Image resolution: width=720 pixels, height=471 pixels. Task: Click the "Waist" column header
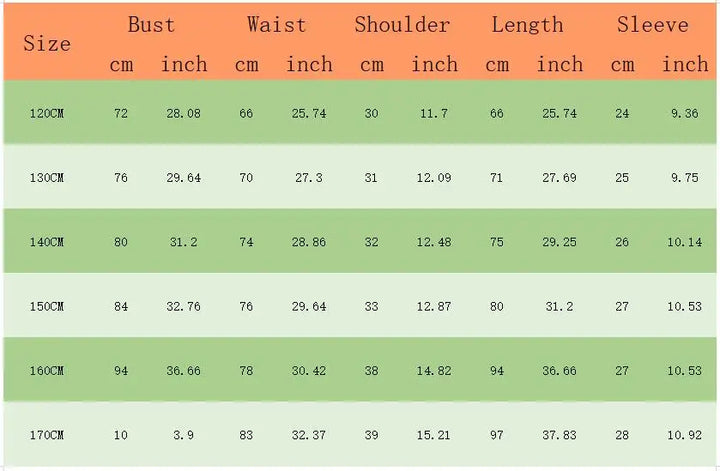(x=276, y=25)
